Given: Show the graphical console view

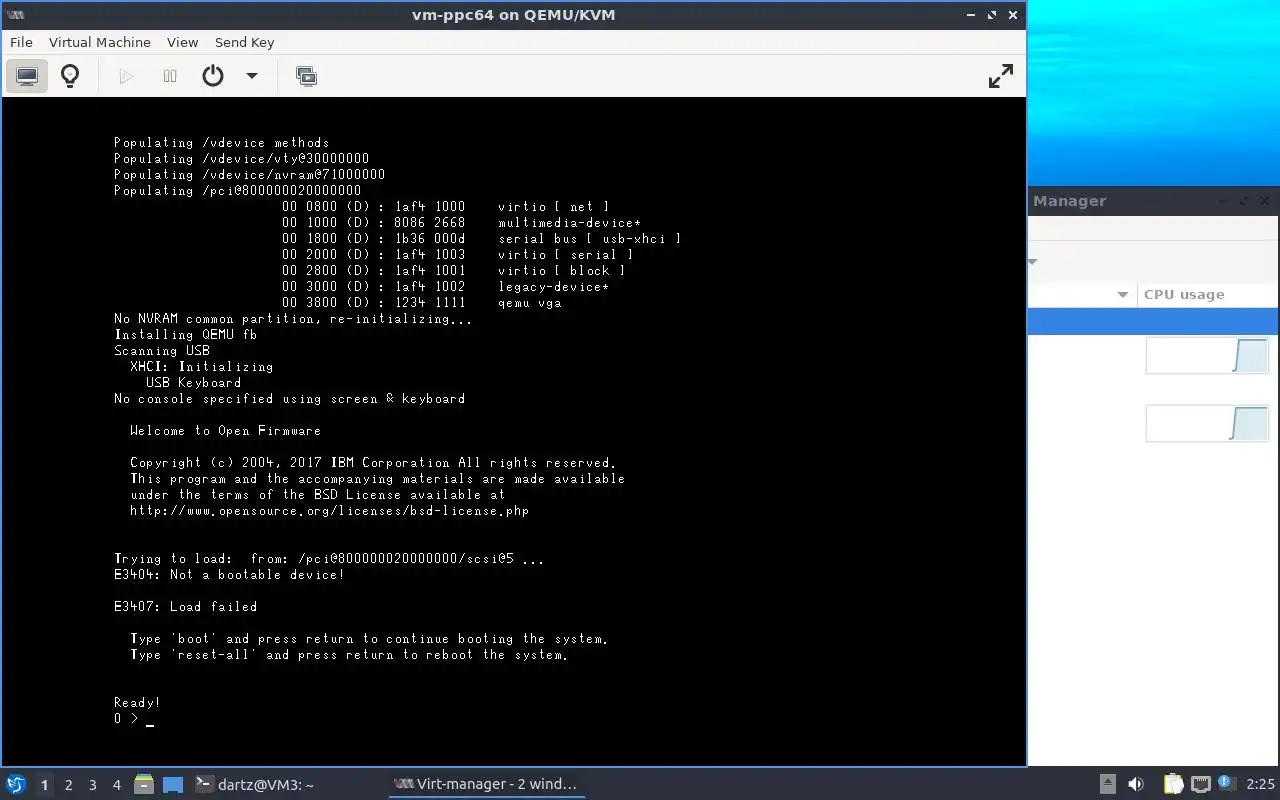Looking at the screenshot, I should point(27,76).
